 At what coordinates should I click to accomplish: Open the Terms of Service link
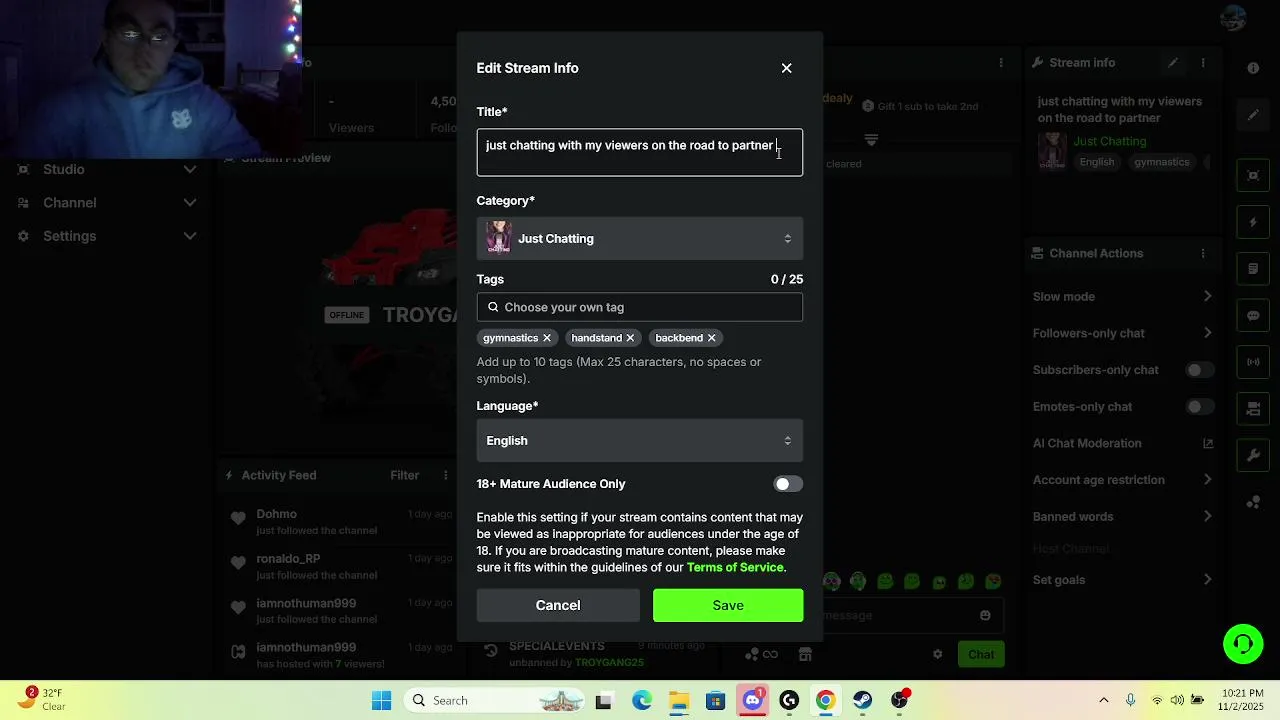pos(735,567)
